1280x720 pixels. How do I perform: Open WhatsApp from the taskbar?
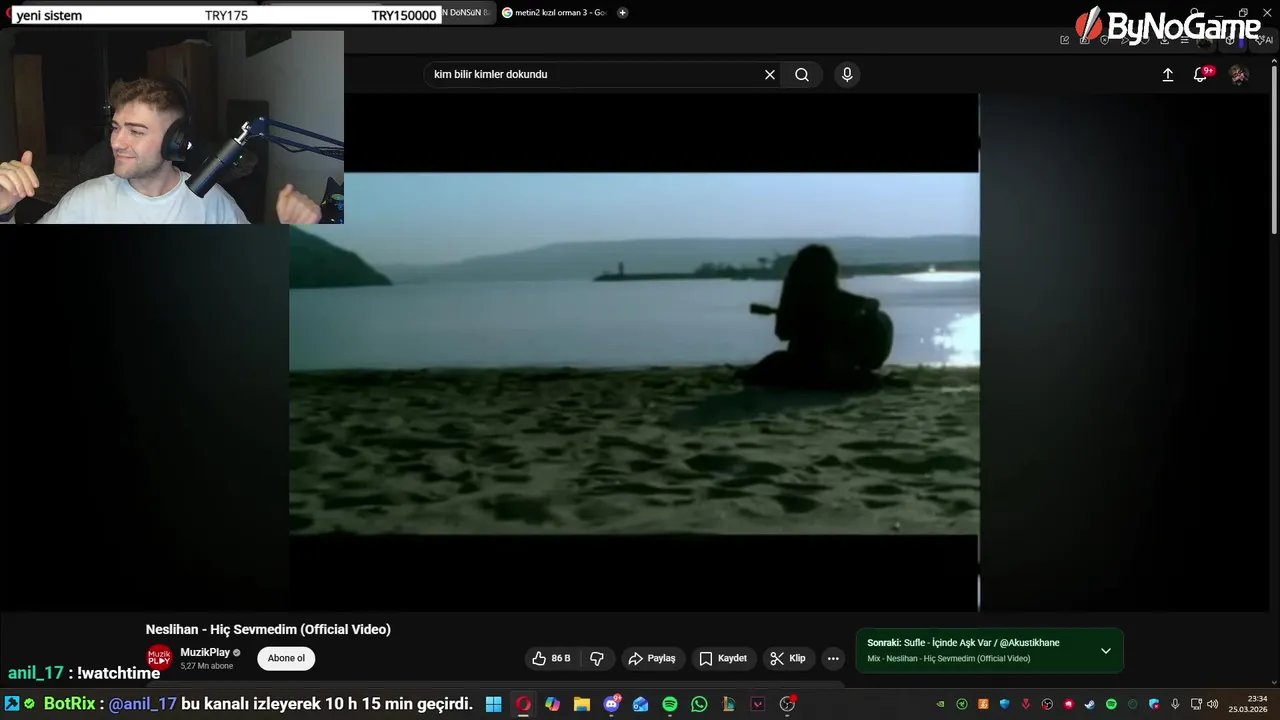699,704
